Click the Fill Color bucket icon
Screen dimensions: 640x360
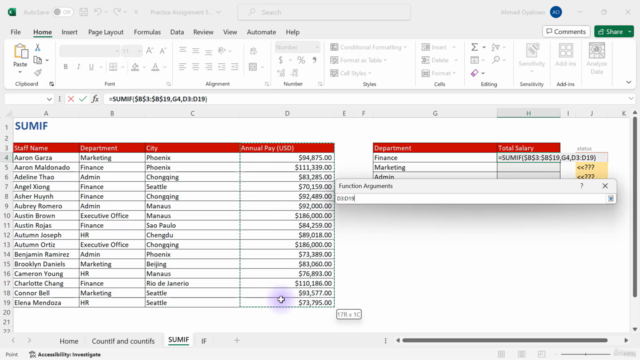[x=135, y=67]
